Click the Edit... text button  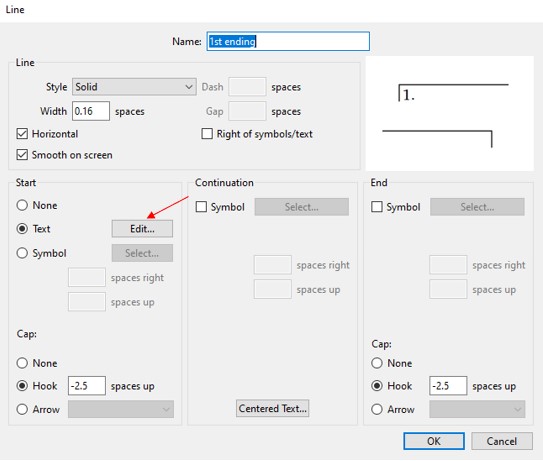point(142,229)
